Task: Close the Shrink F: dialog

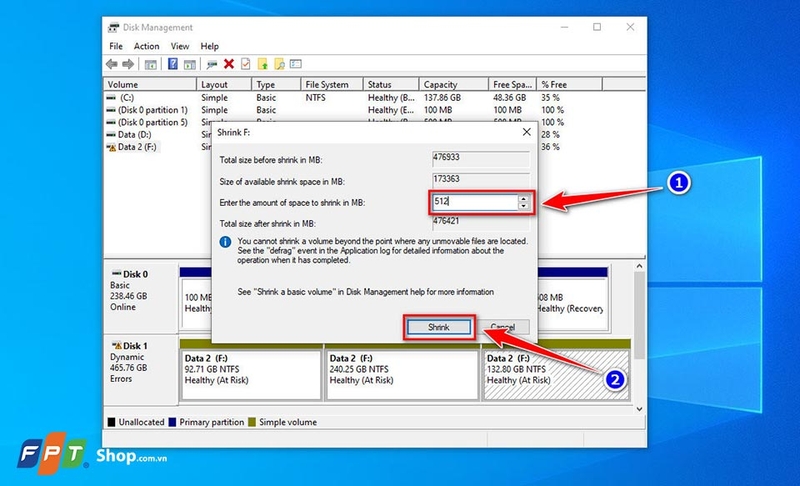Action: (527, 132)
